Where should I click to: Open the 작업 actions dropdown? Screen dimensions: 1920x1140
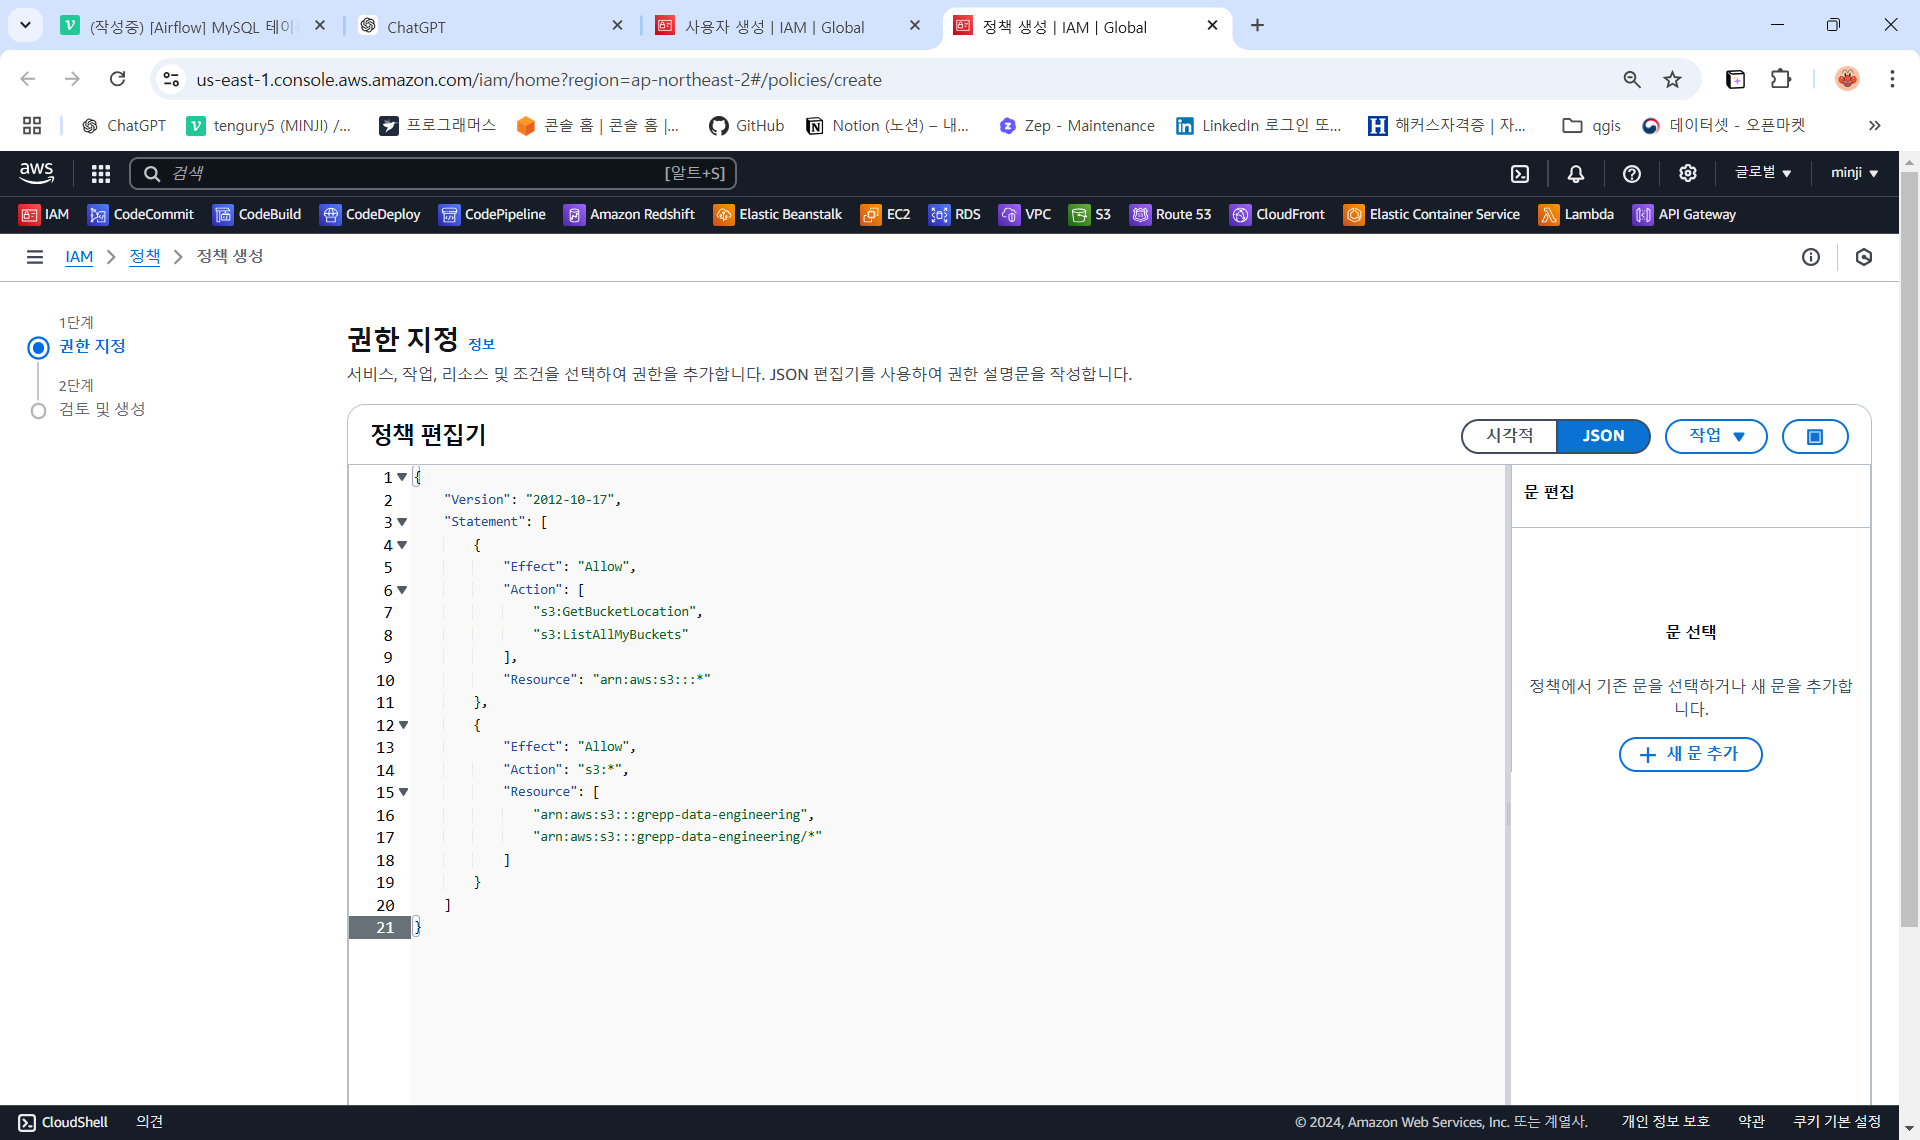pyautogui.click(x=1716, y=436)
